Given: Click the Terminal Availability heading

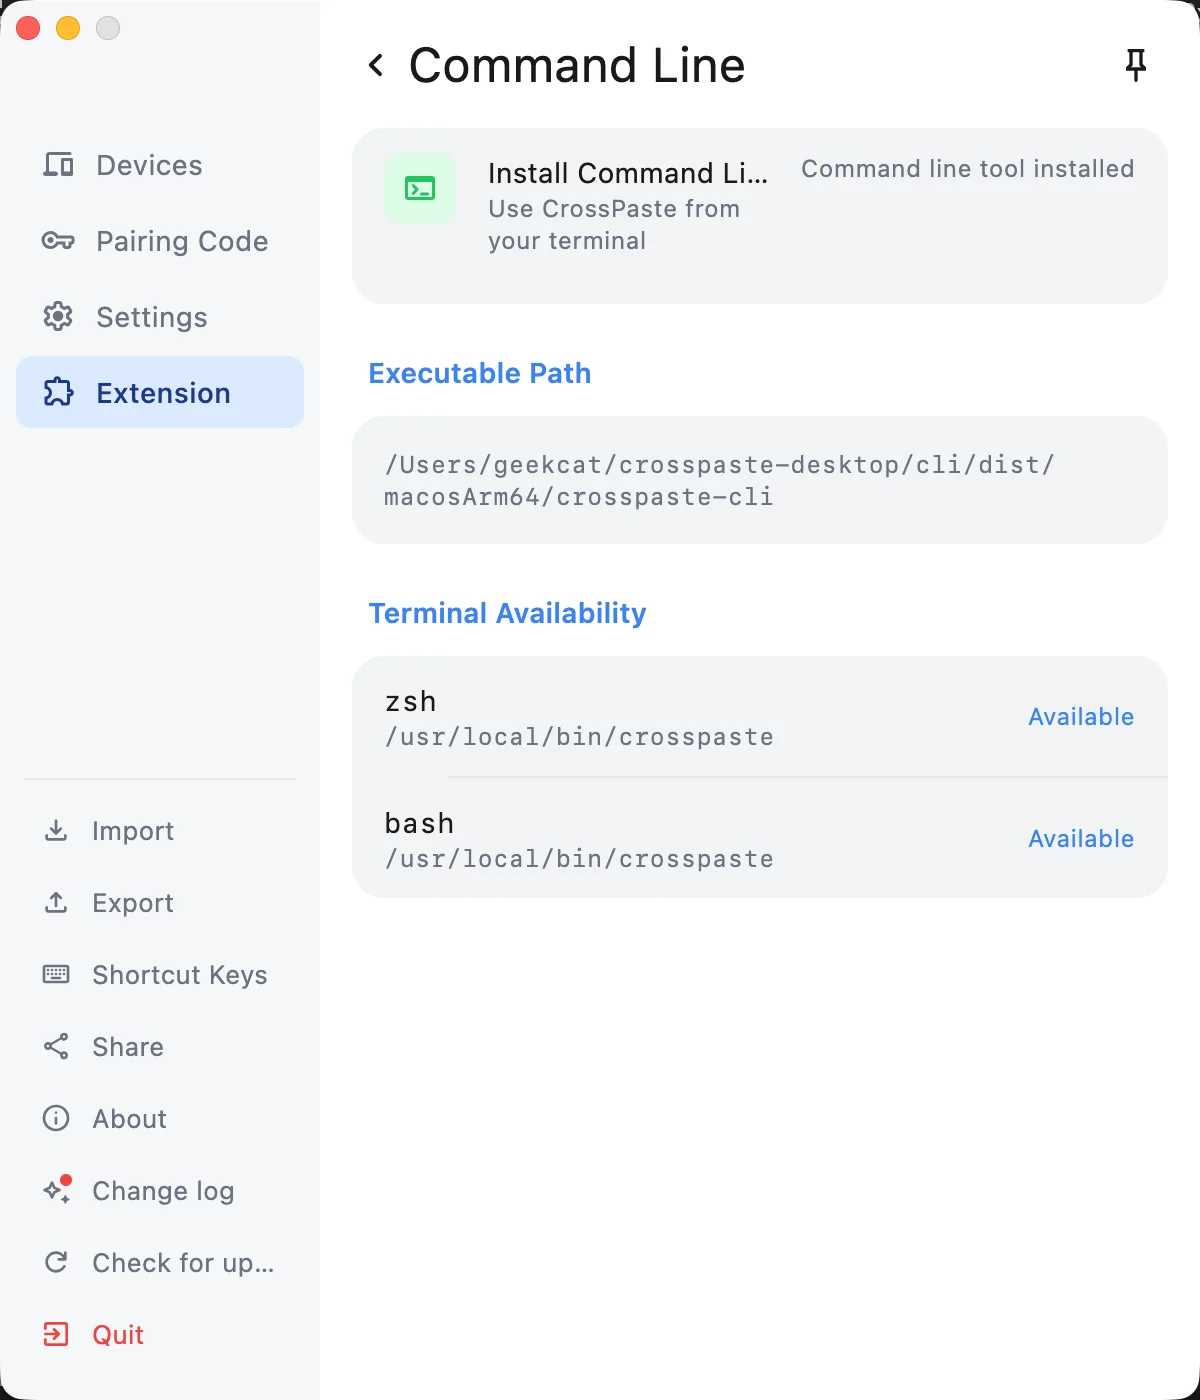Looking at the screenshot, I should pos(507,613).
